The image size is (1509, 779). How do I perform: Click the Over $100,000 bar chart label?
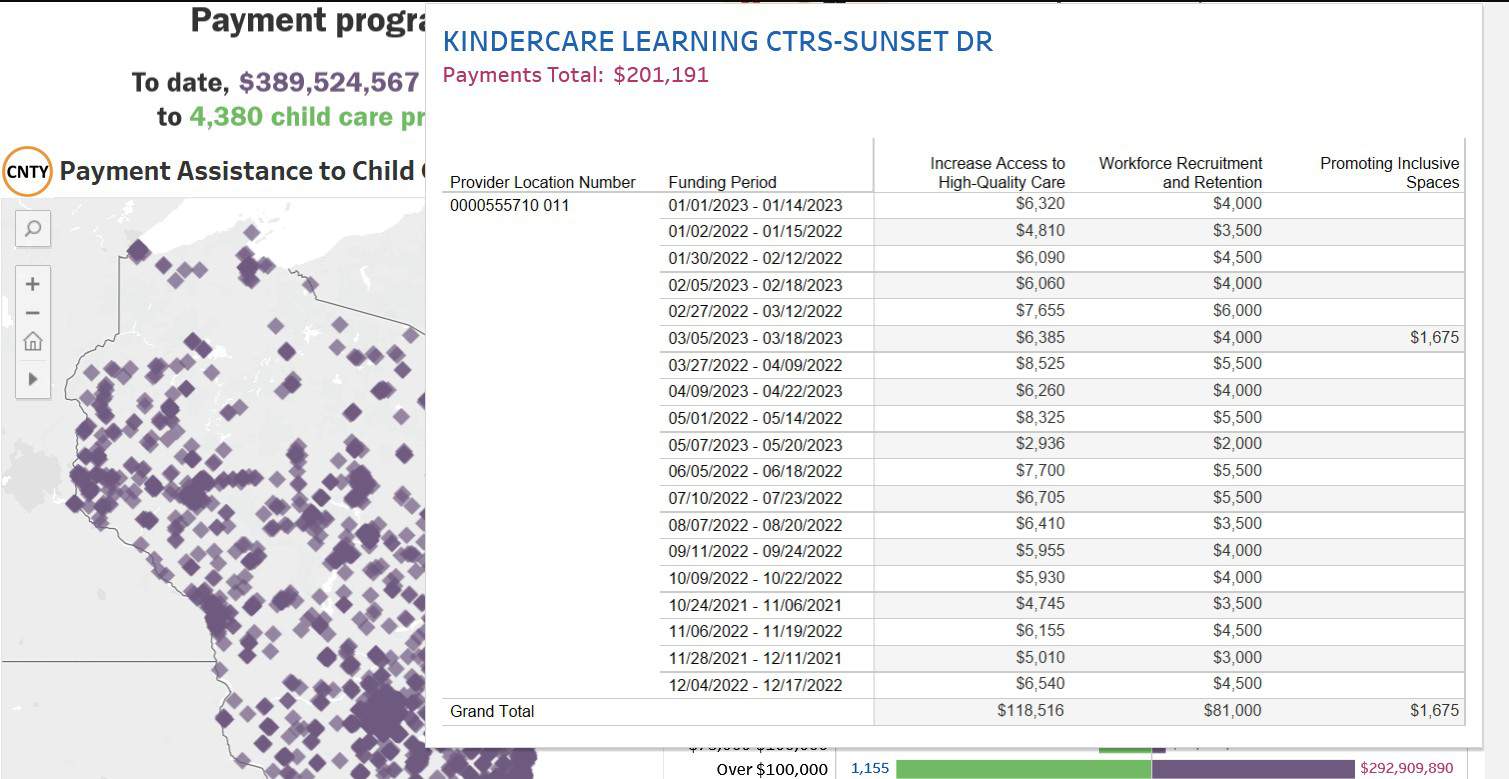click(x=772, y=769)
